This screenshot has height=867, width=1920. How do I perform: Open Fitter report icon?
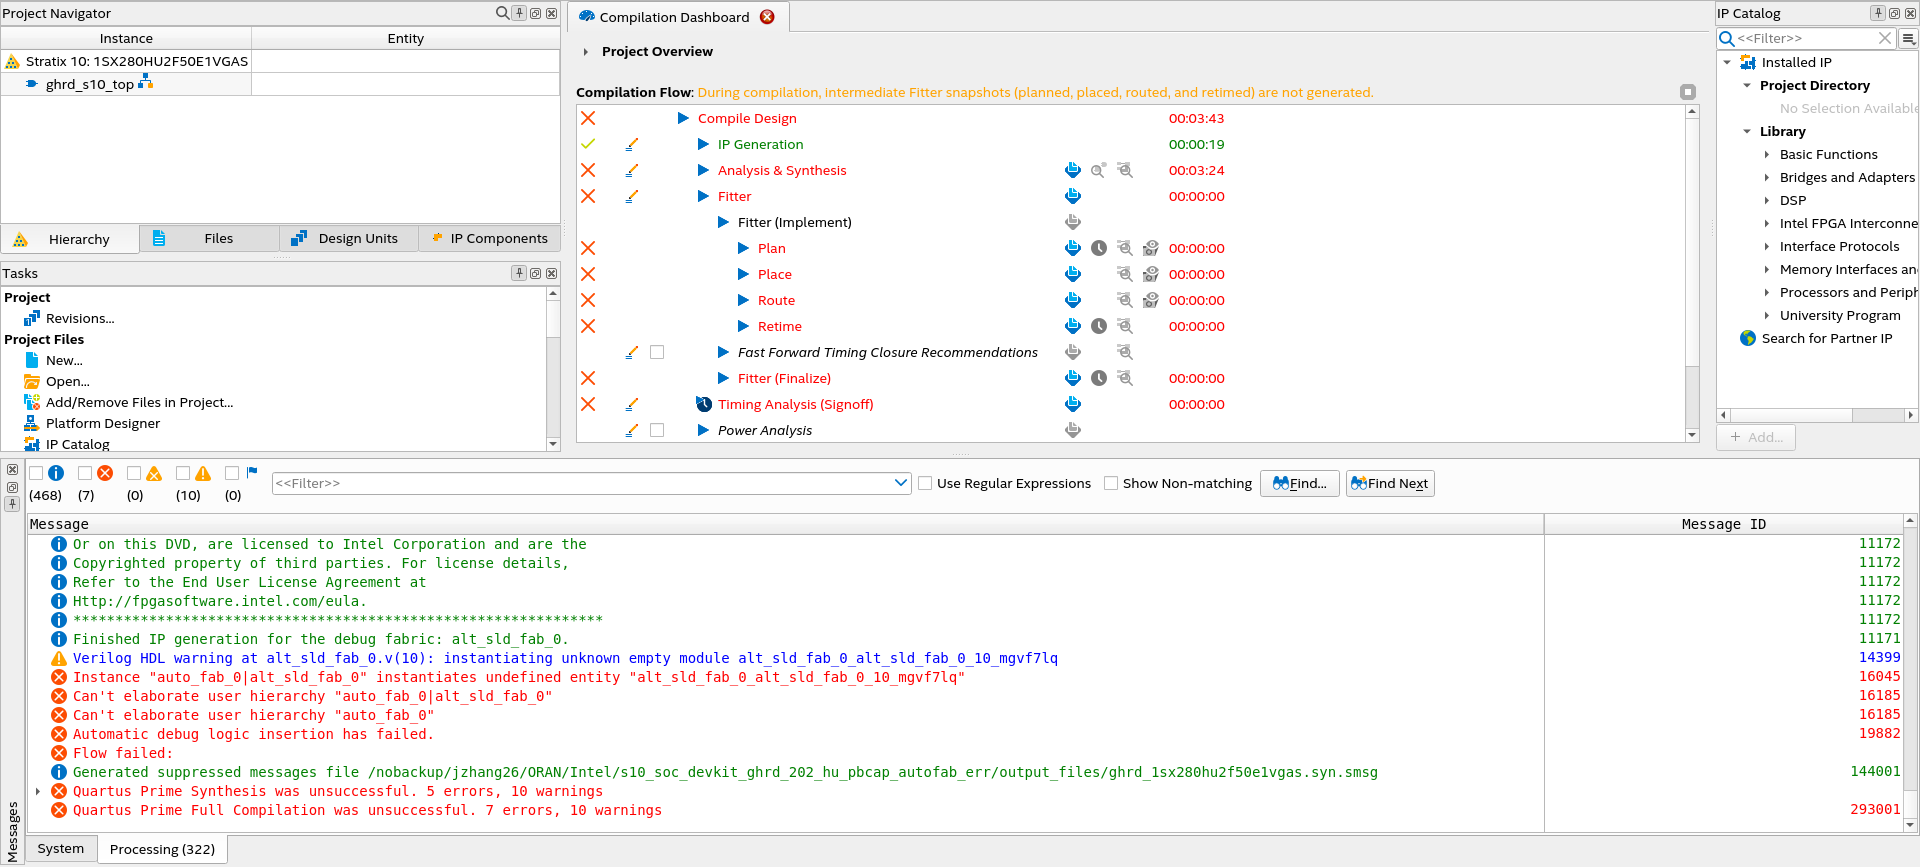click(1073, 196)
